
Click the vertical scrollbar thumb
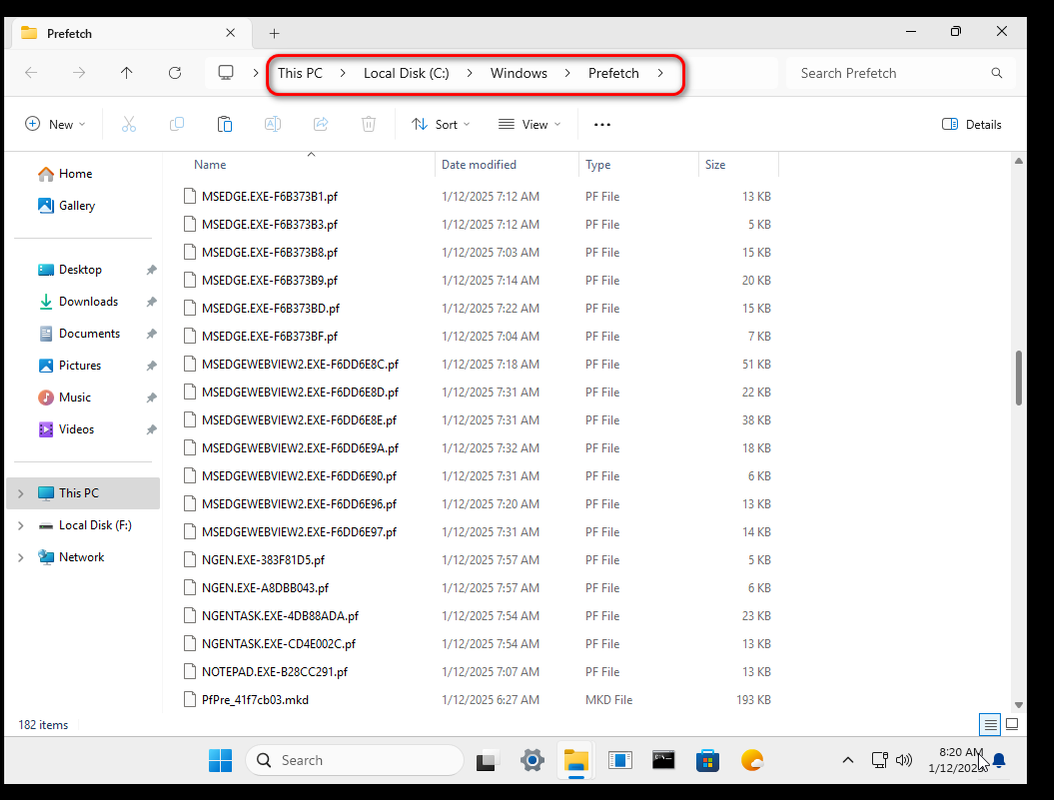click(x=1018, y=377)
